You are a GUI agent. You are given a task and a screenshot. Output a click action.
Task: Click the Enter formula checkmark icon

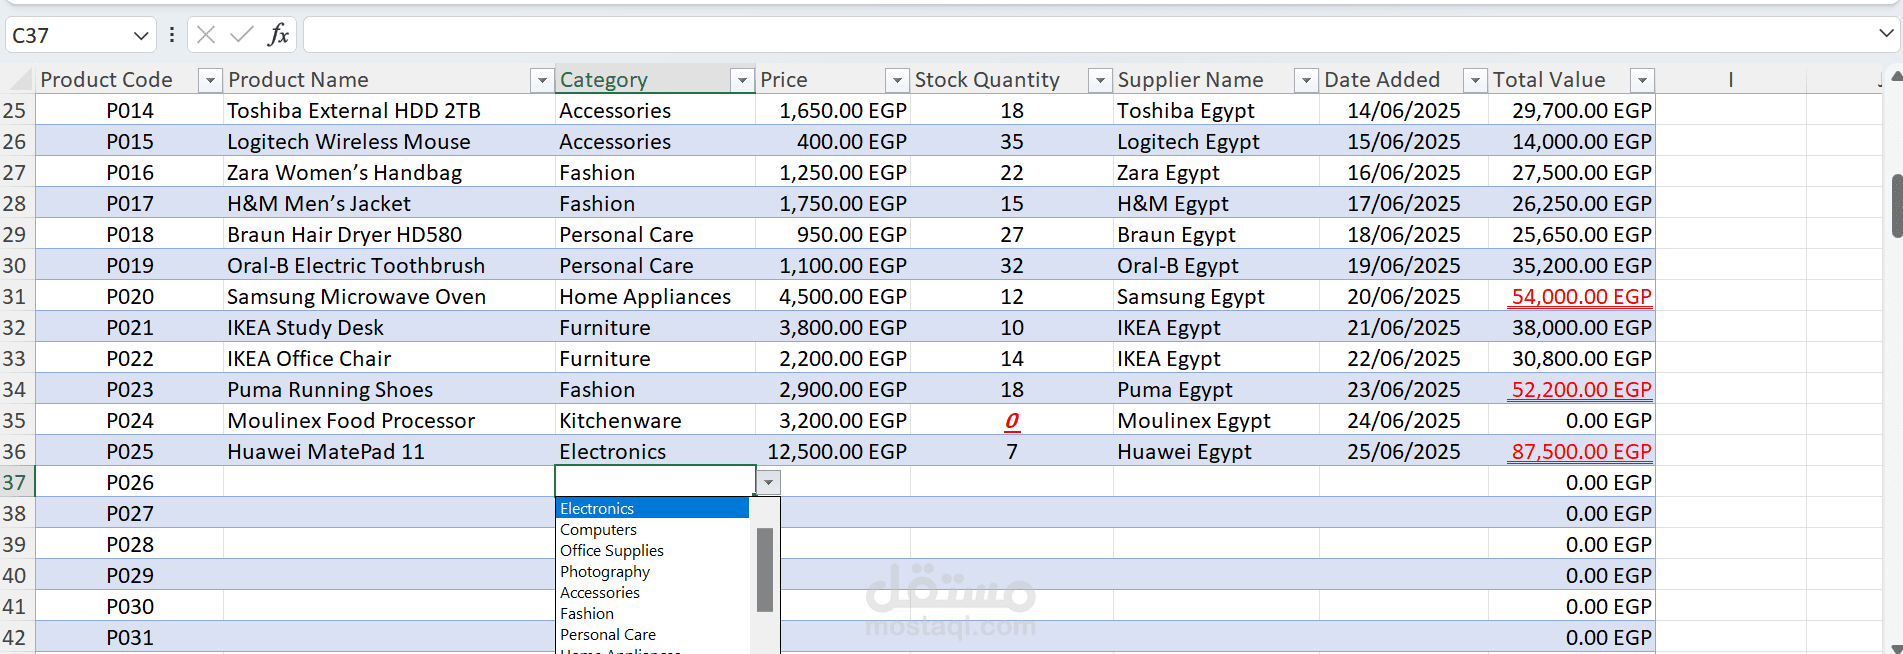click(241, 35)
